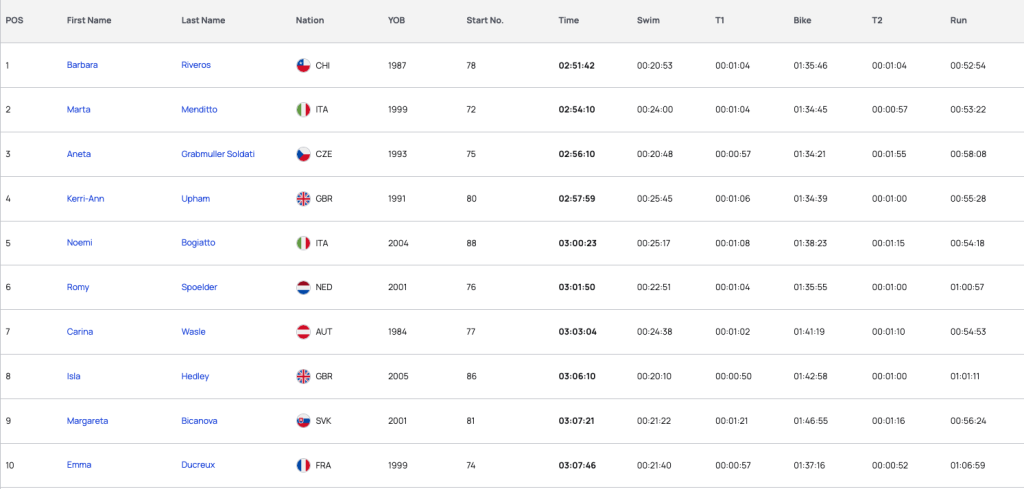Open Barbara first name link
This screenshot has width=1024, height=489.
pos(82,65)
